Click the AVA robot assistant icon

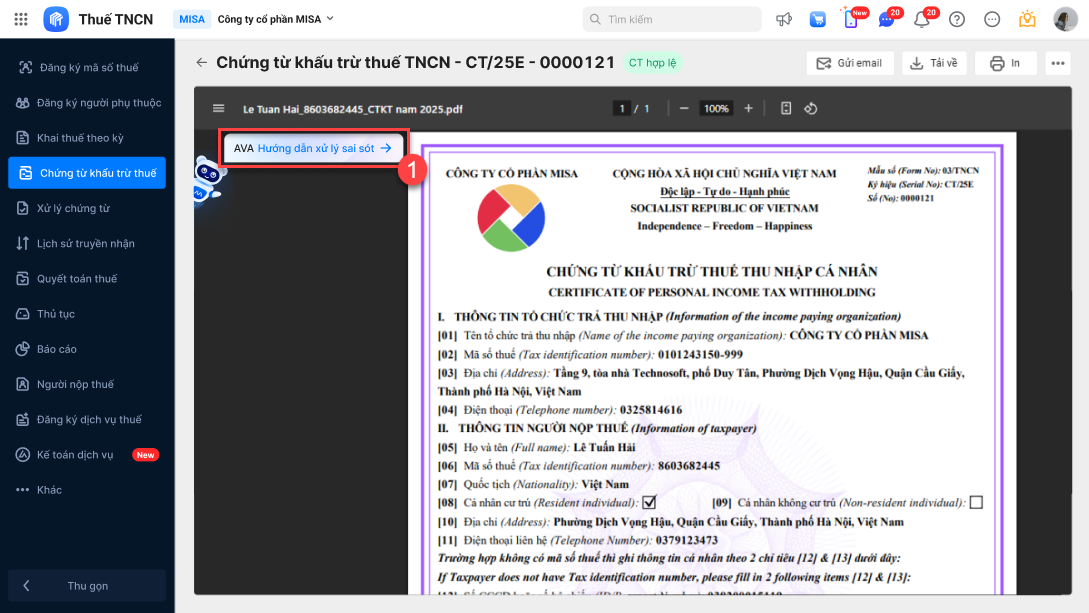click(x=208, y=178)
